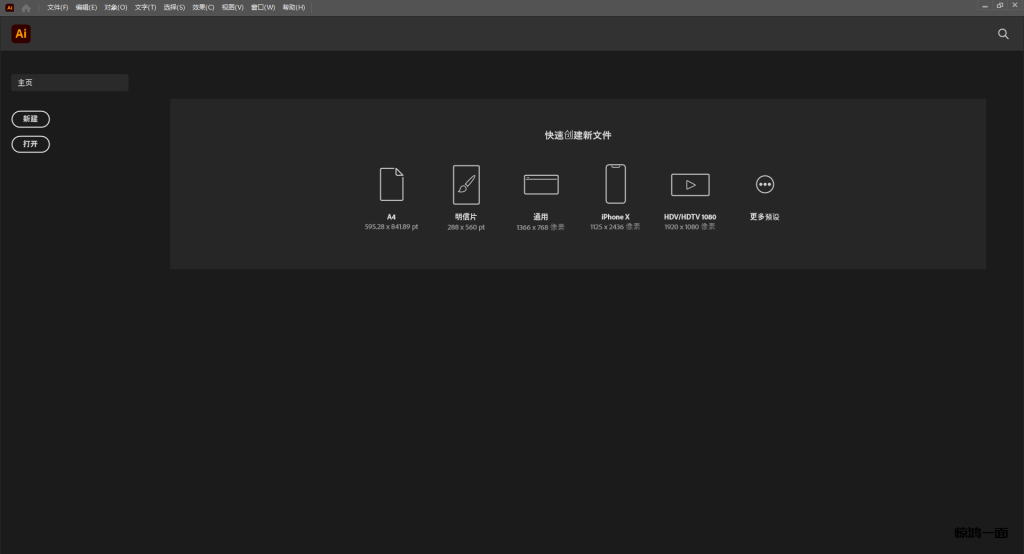The height and width of the screenshot is (554, 1024).
Task: Select the 明信片 postcard preset icon
Action: (x=466, y=184)
